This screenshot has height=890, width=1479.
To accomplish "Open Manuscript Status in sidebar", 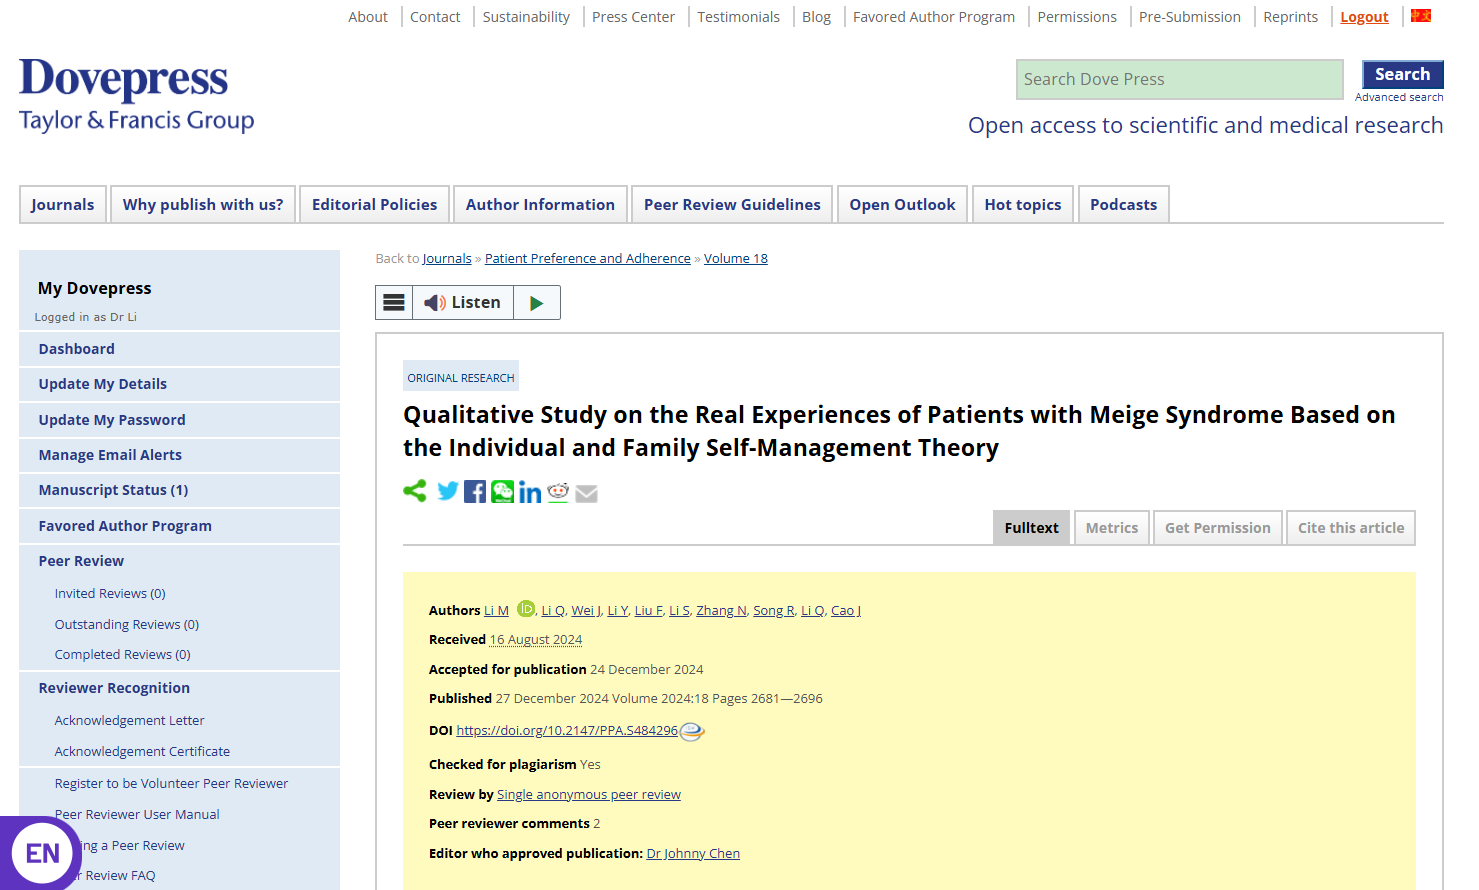I will coord(113,490).
